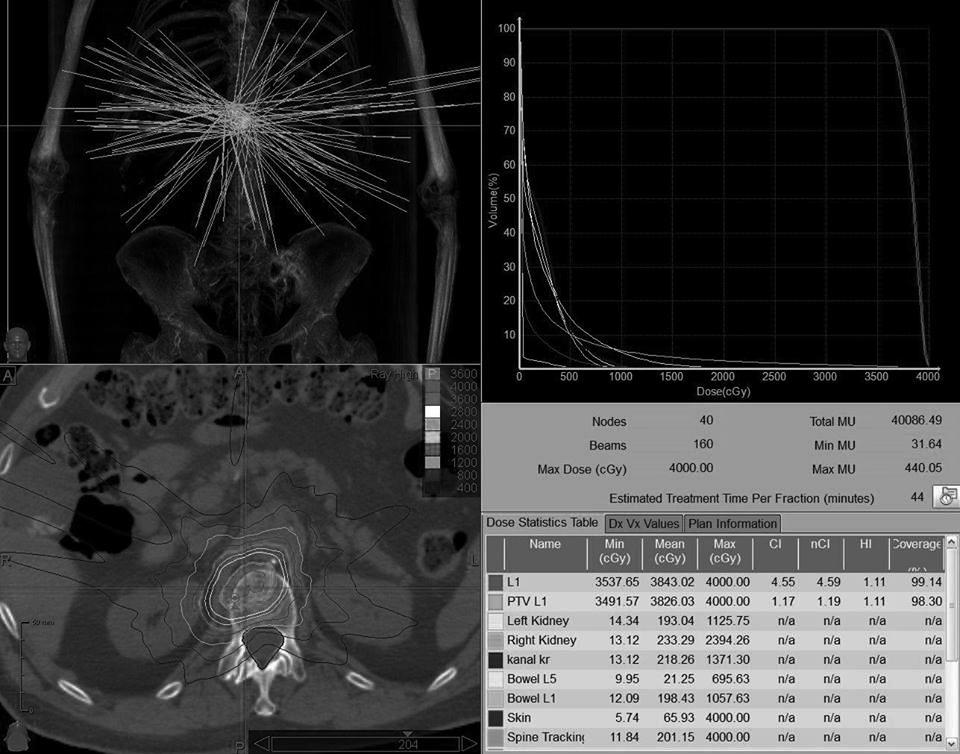Screen dimensions: 960x754
Task: Click the estimated treatment time value 44
Action: [917, 498]
